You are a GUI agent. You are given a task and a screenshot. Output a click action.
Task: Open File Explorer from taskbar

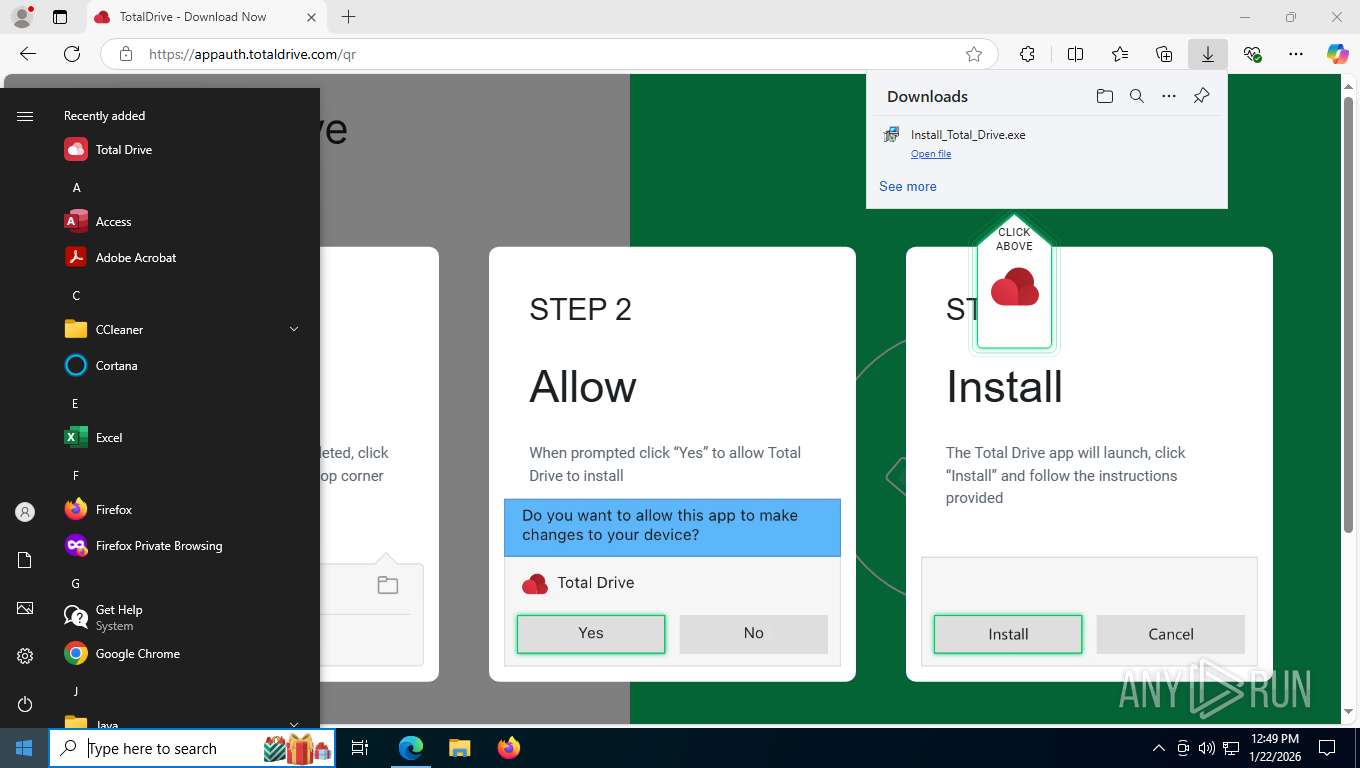[x=459, y=748]
